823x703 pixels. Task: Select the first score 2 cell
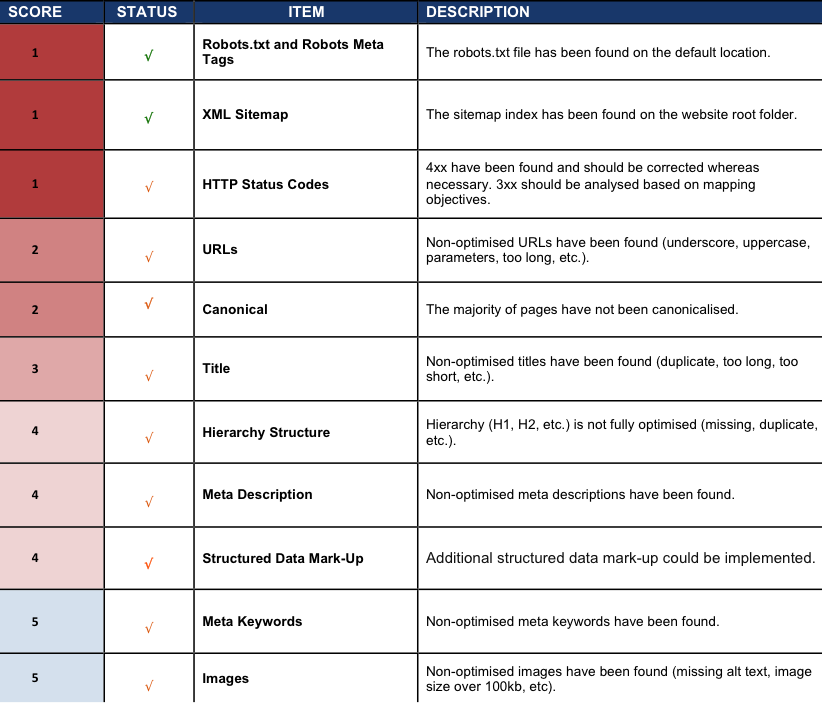pyautogui.click(x=51, y=250)
